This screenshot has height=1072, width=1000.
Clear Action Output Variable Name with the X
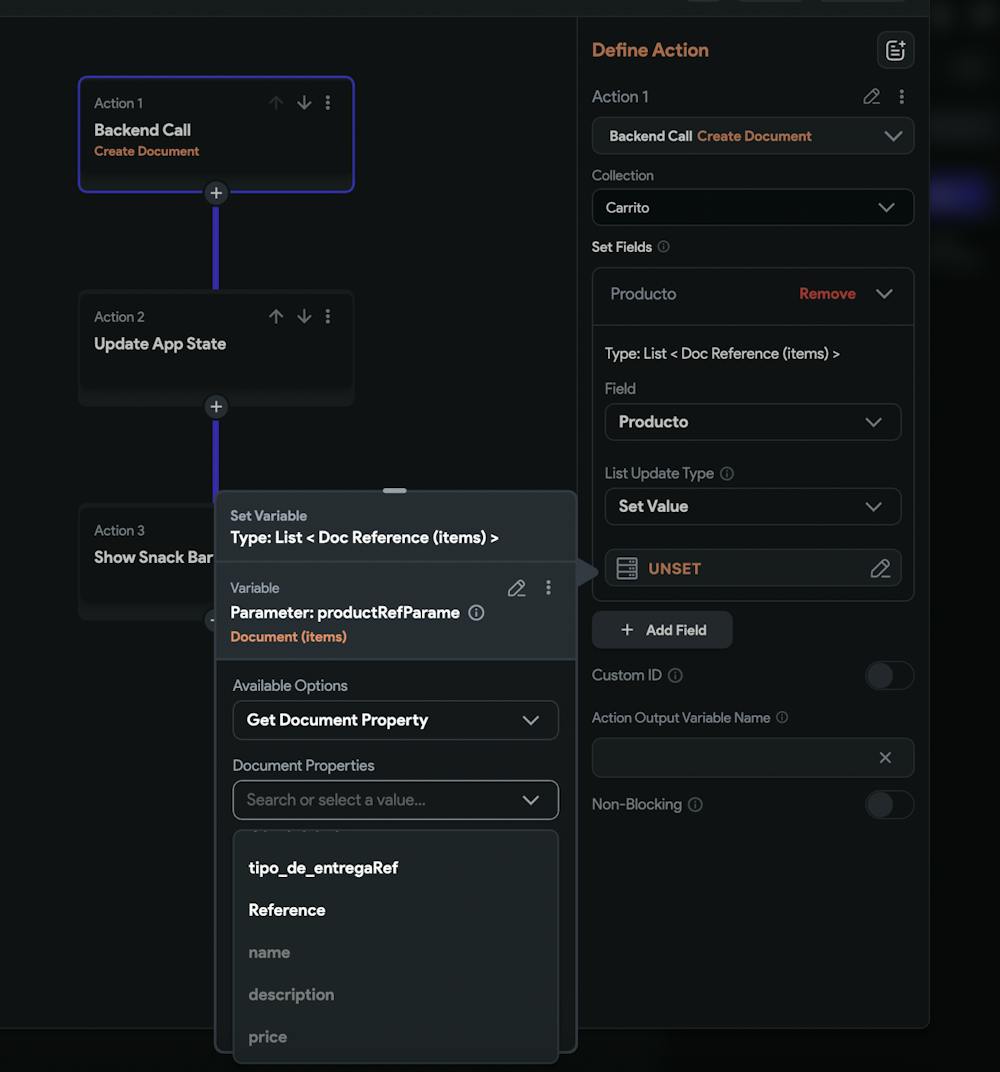click(884, 757)
